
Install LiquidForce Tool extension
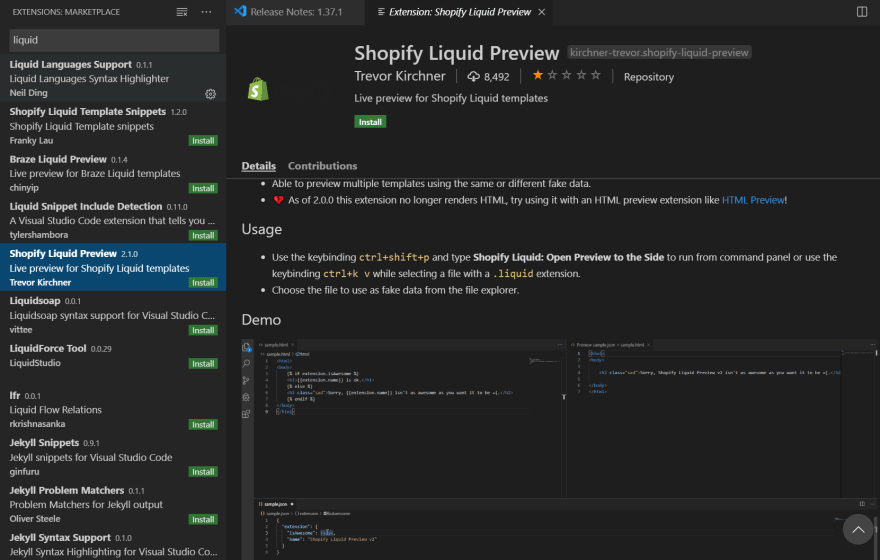pyautogui.click(x=203, y=364)
